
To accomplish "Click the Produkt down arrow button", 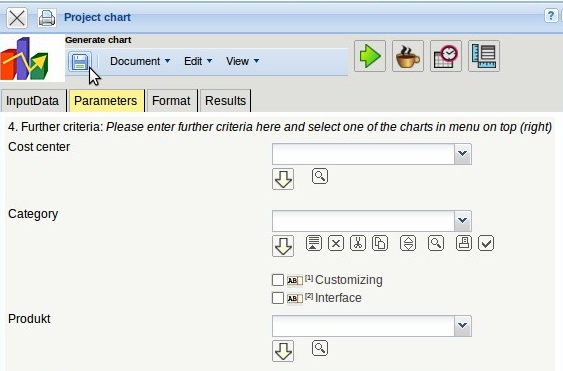I will click(283, 351).
